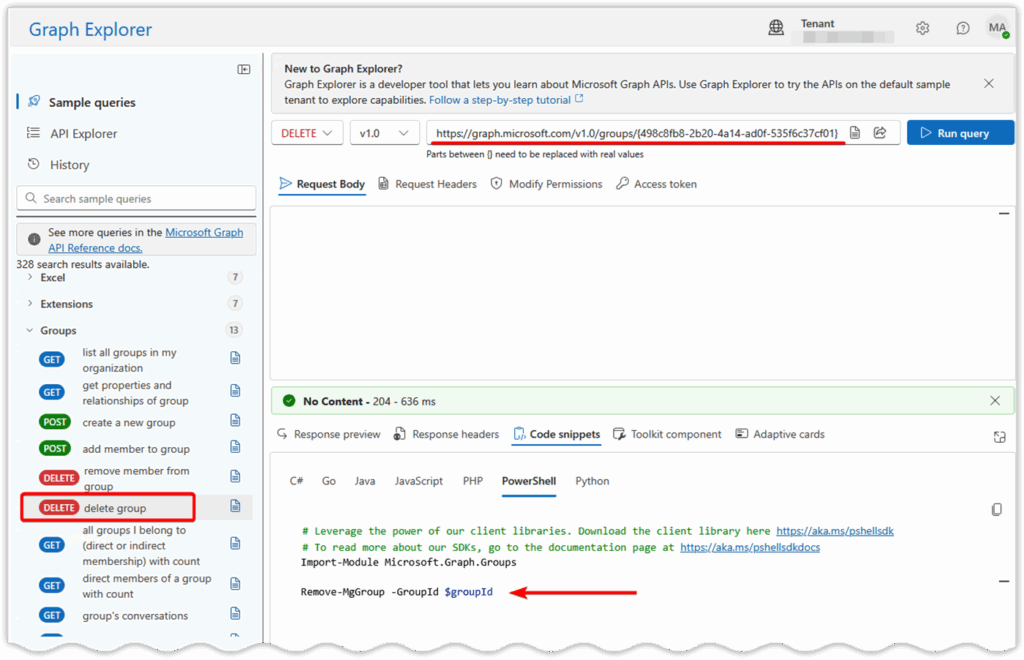Open Graph Explorer settings gear
The width and height of the screenshot is (1024, 660).
point(922,28)
